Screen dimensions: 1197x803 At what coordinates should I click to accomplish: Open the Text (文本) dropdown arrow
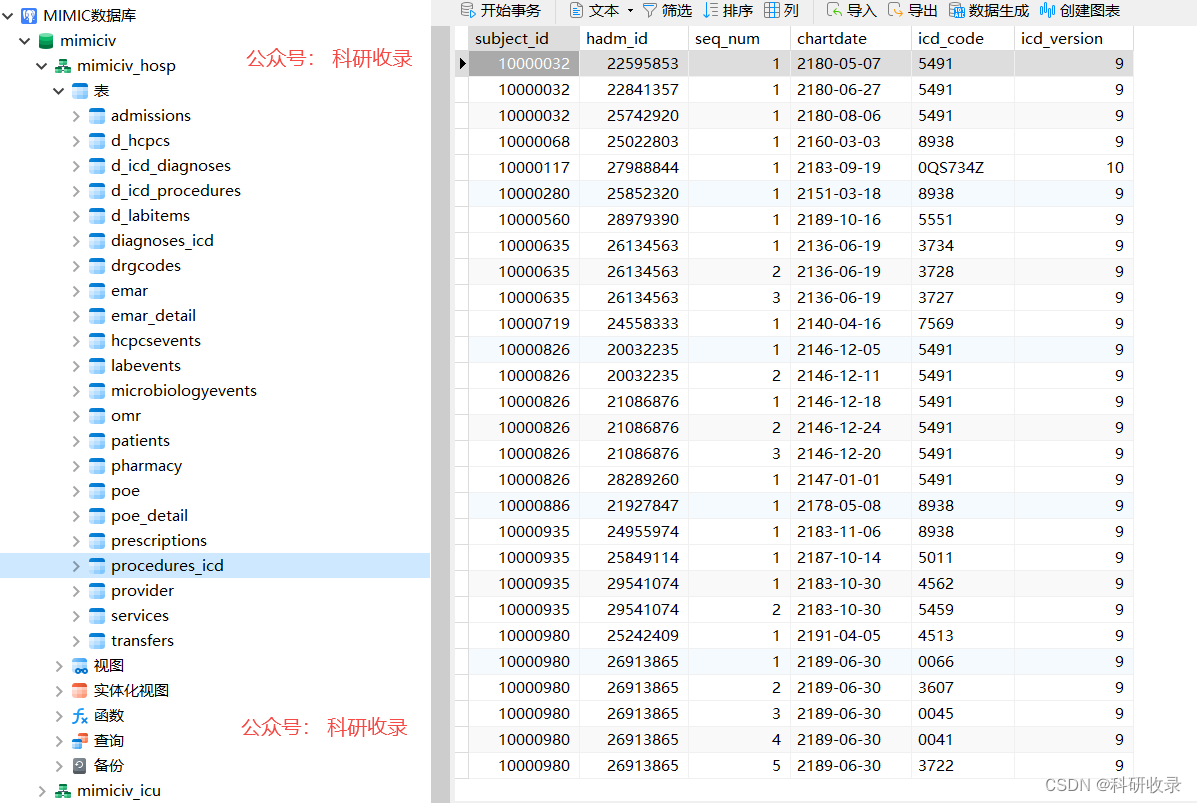(631, 11)
